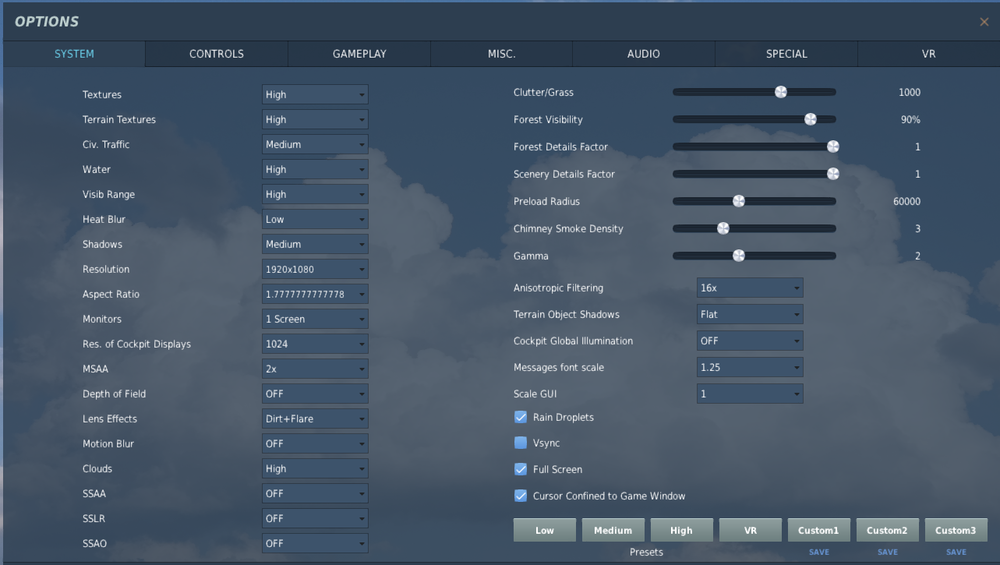Toggle Cursor Confined to Game Window

pyautogui.click(x=520, y=495)
